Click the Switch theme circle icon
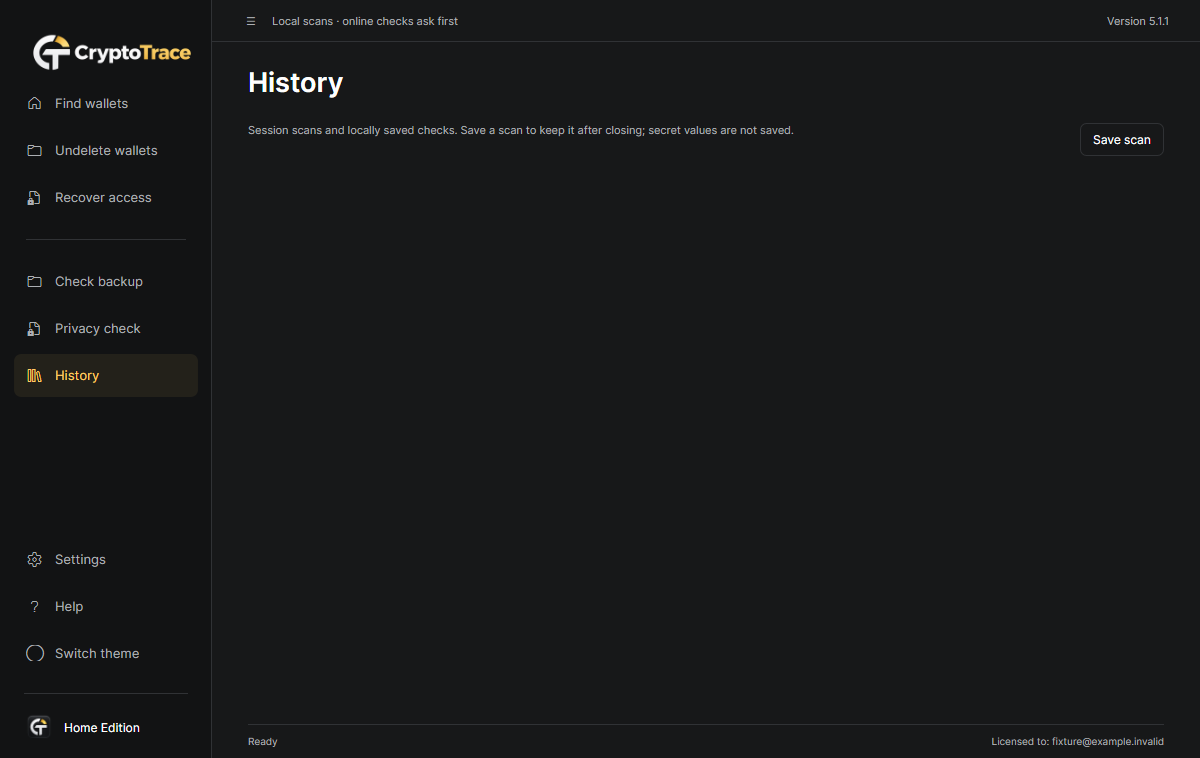Viewport: 1200px width, 758px height. [x=34, y=653]
